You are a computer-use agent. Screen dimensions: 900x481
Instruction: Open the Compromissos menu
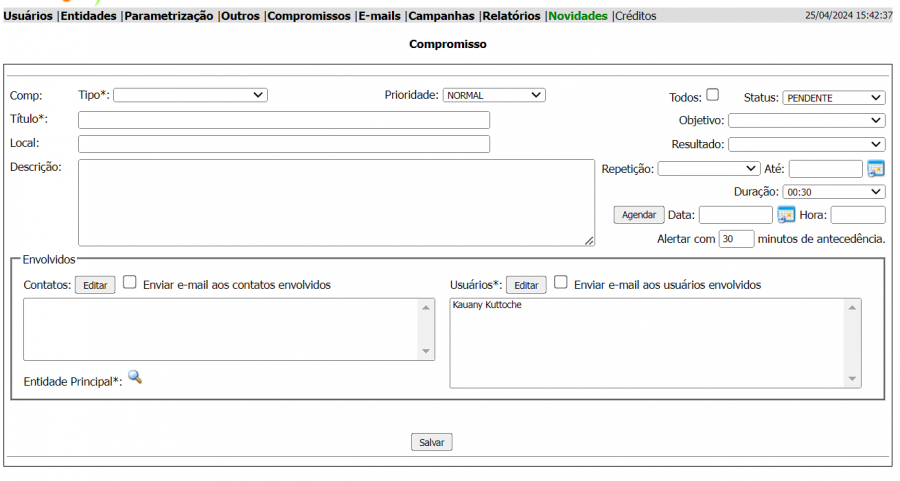click(309, 16)
